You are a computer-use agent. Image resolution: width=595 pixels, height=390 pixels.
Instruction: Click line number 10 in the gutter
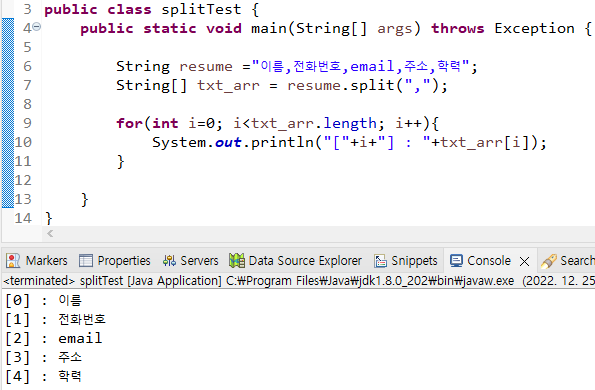pyautogui.click(x=23, y=142)
